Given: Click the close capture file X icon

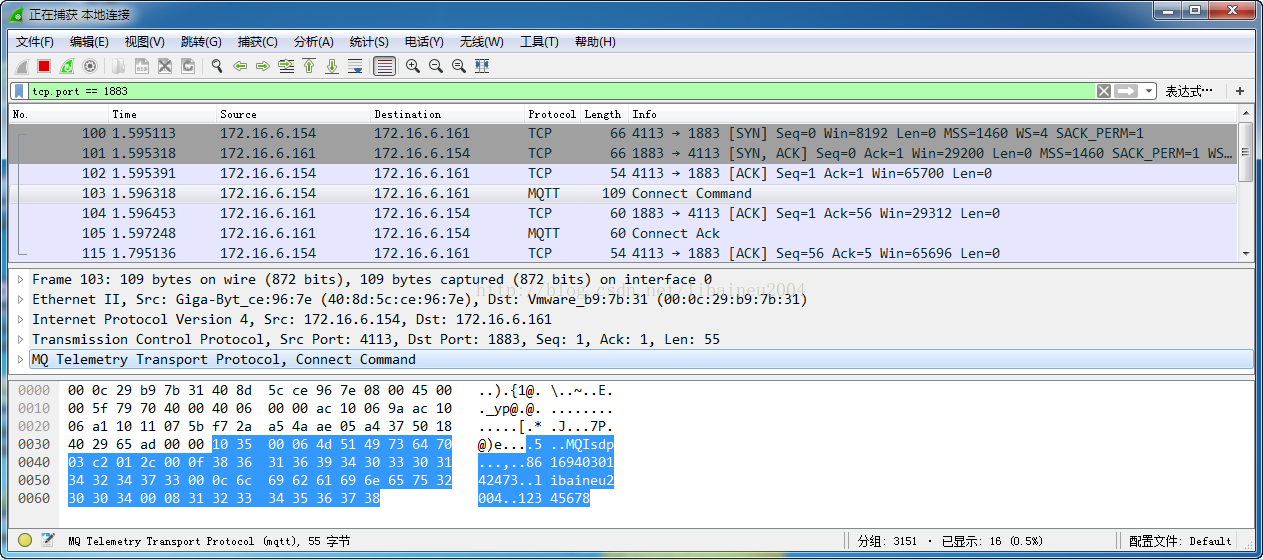Looking at the screenshot, I should (x=165, y=66).
